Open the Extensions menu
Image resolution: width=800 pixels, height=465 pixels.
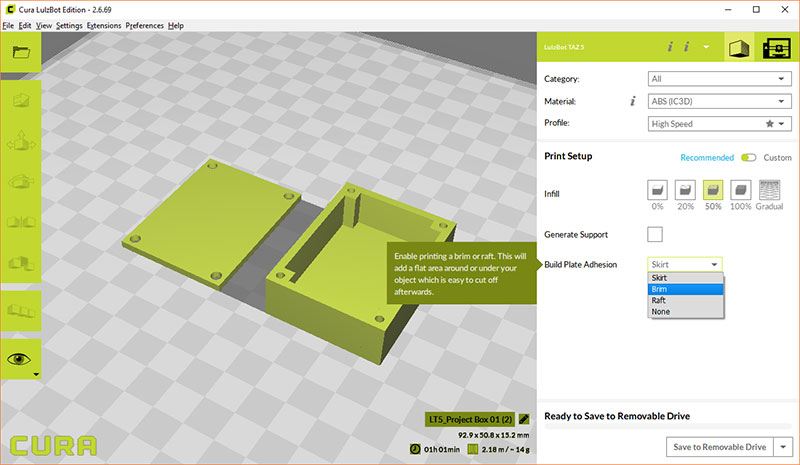pyautogui.click(x=104, y=26)
